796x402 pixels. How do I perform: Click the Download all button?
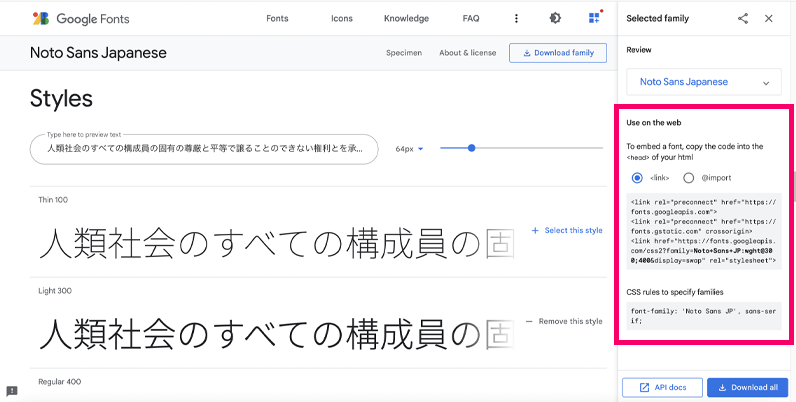pos(746,387)
